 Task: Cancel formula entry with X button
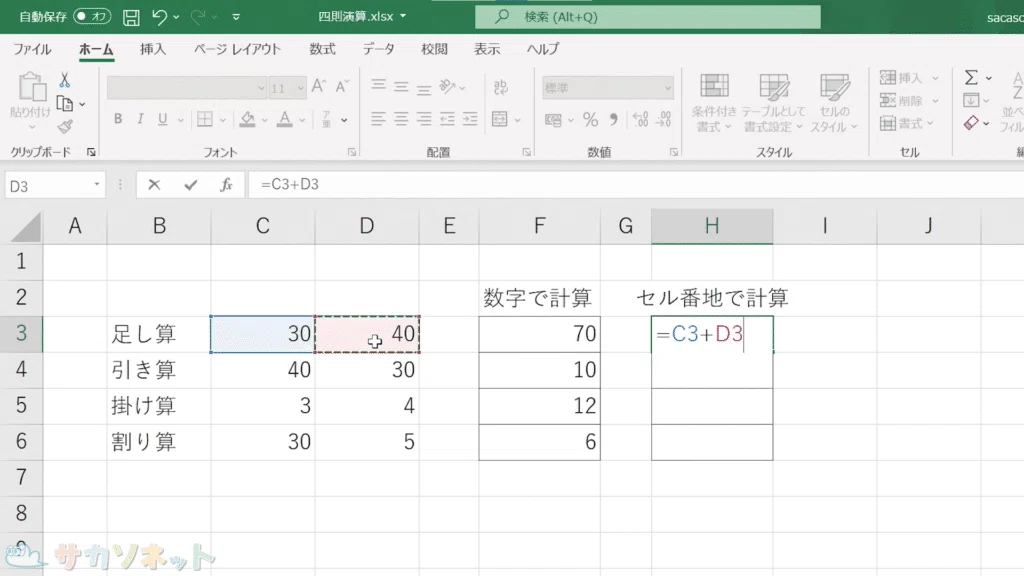tap(154, 185)
